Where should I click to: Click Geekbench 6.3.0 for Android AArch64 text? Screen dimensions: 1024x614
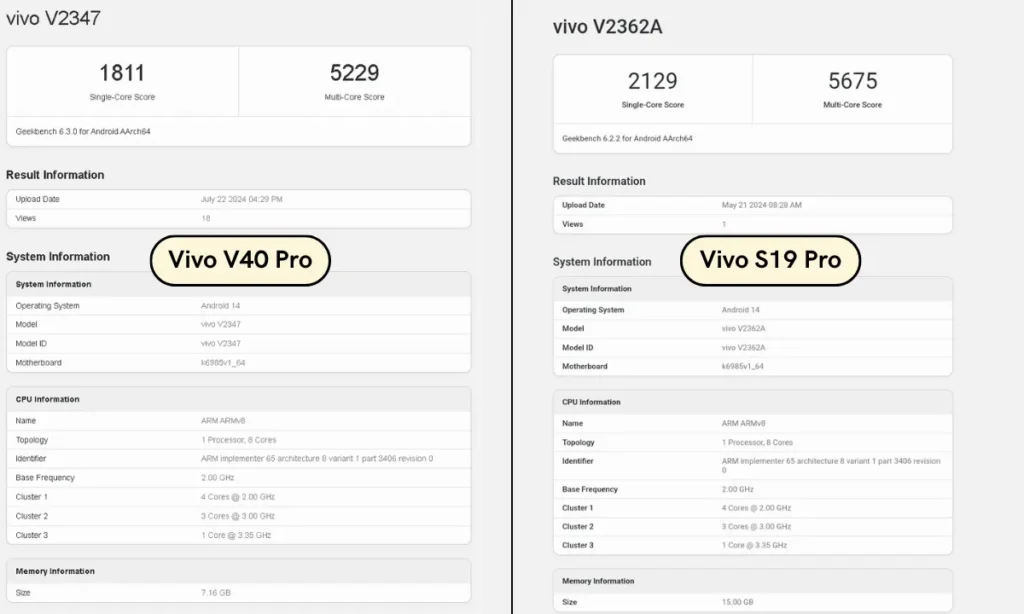click(83, 131)
